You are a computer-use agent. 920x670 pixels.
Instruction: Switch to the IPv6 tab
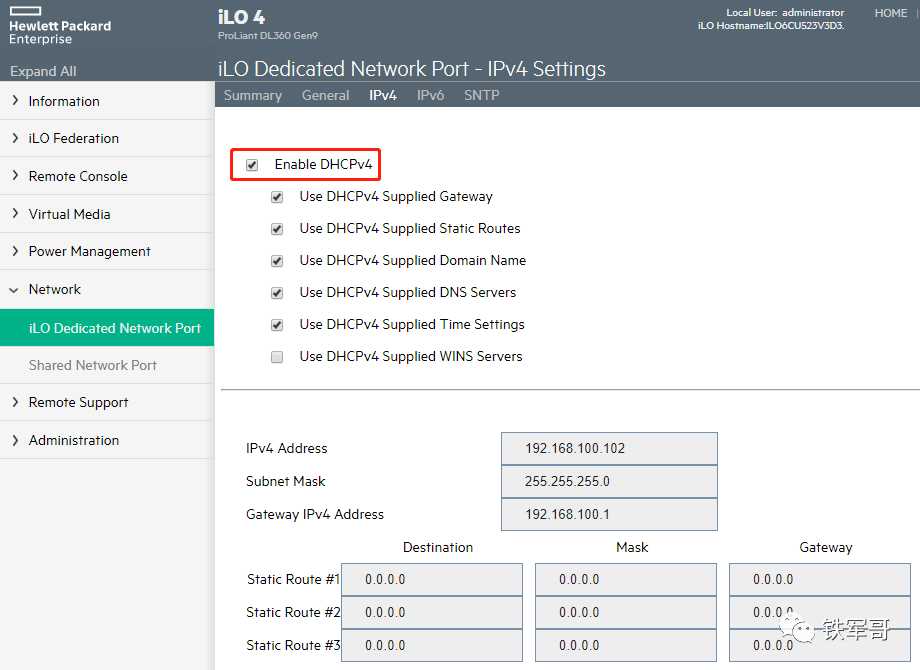(x=430, y=95)
